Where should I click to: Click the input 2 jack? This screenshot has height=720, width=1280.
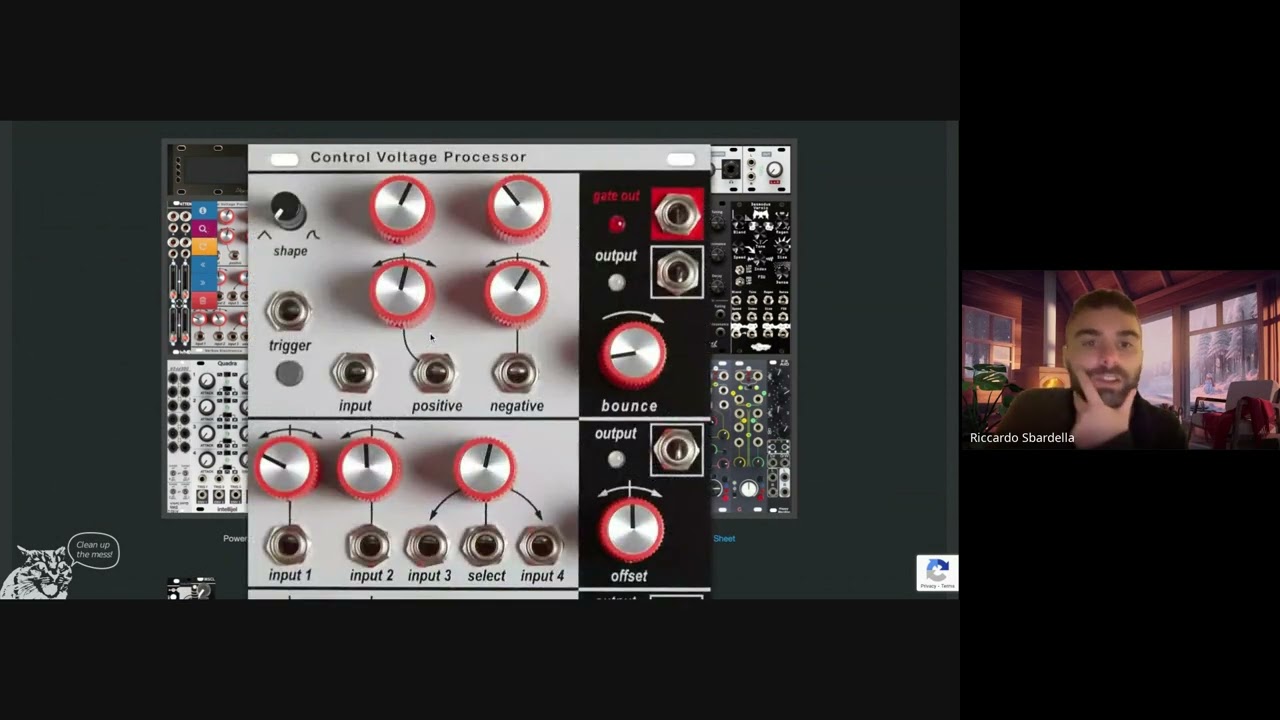tap(369, 545)
